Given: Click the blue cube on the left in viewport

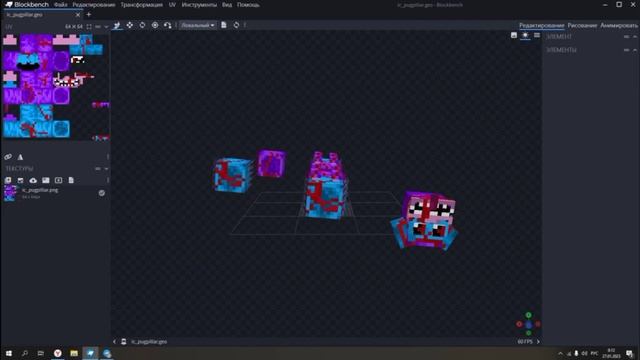Looking at the screenshot, I should (232, 175).
